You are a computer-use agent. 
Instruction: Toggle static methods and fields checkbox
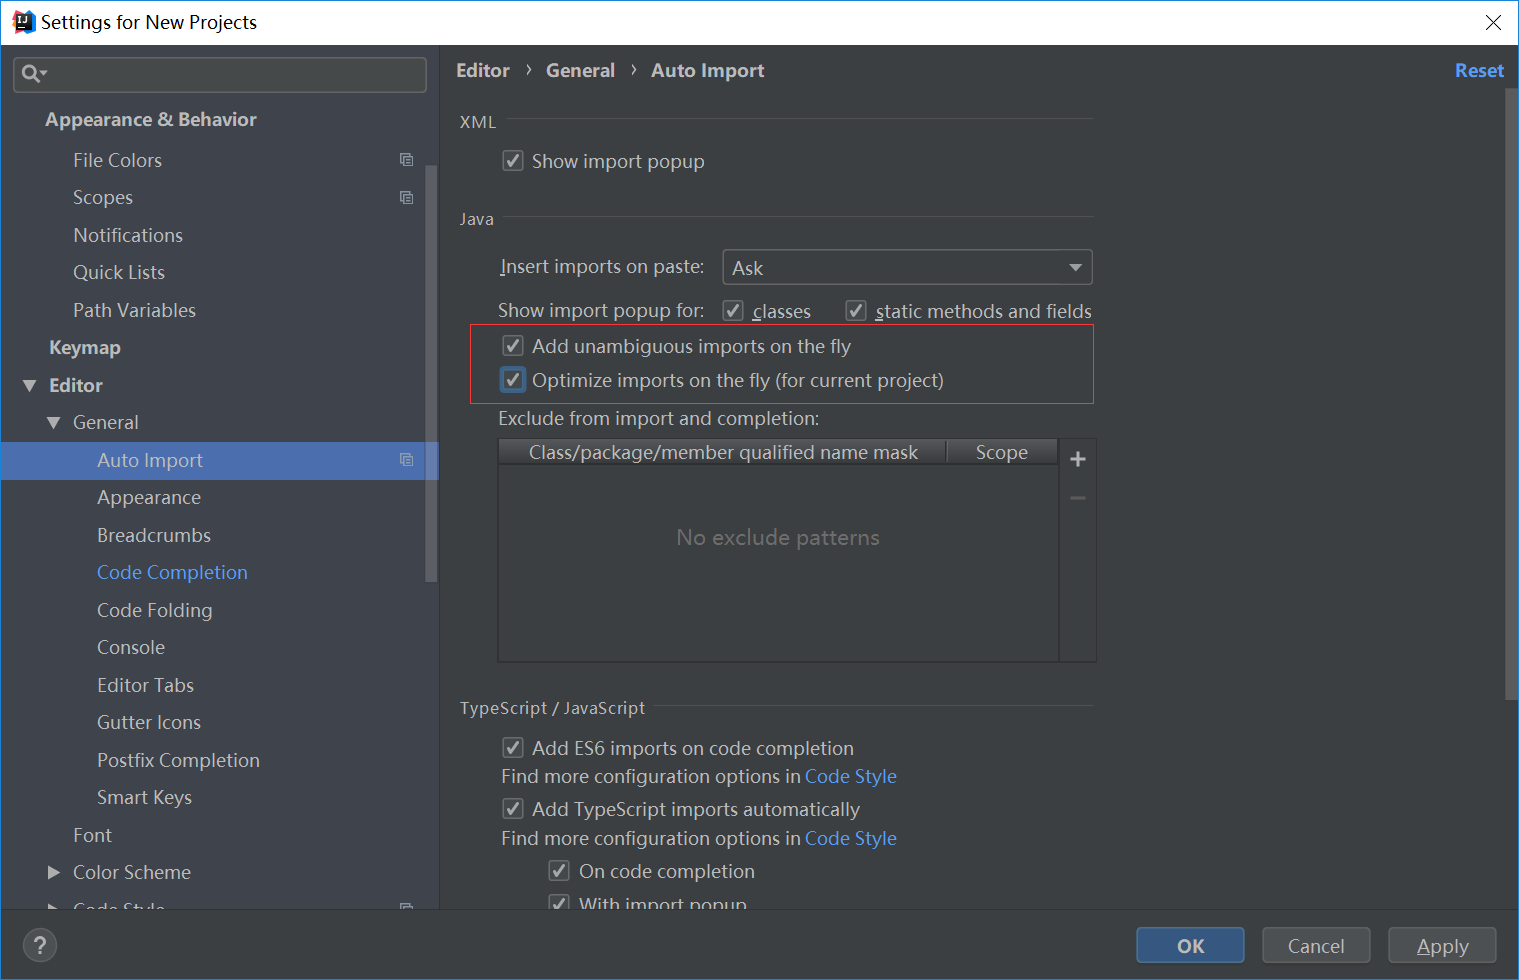856,311
